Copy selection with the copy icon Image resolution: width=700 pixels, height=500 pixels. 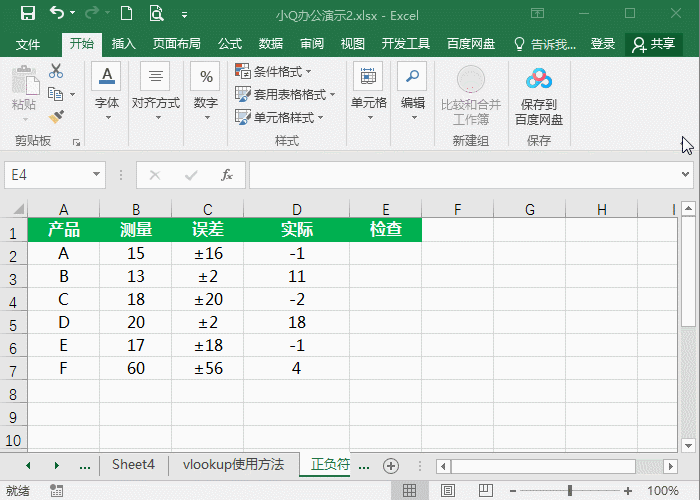pos(56,94)
